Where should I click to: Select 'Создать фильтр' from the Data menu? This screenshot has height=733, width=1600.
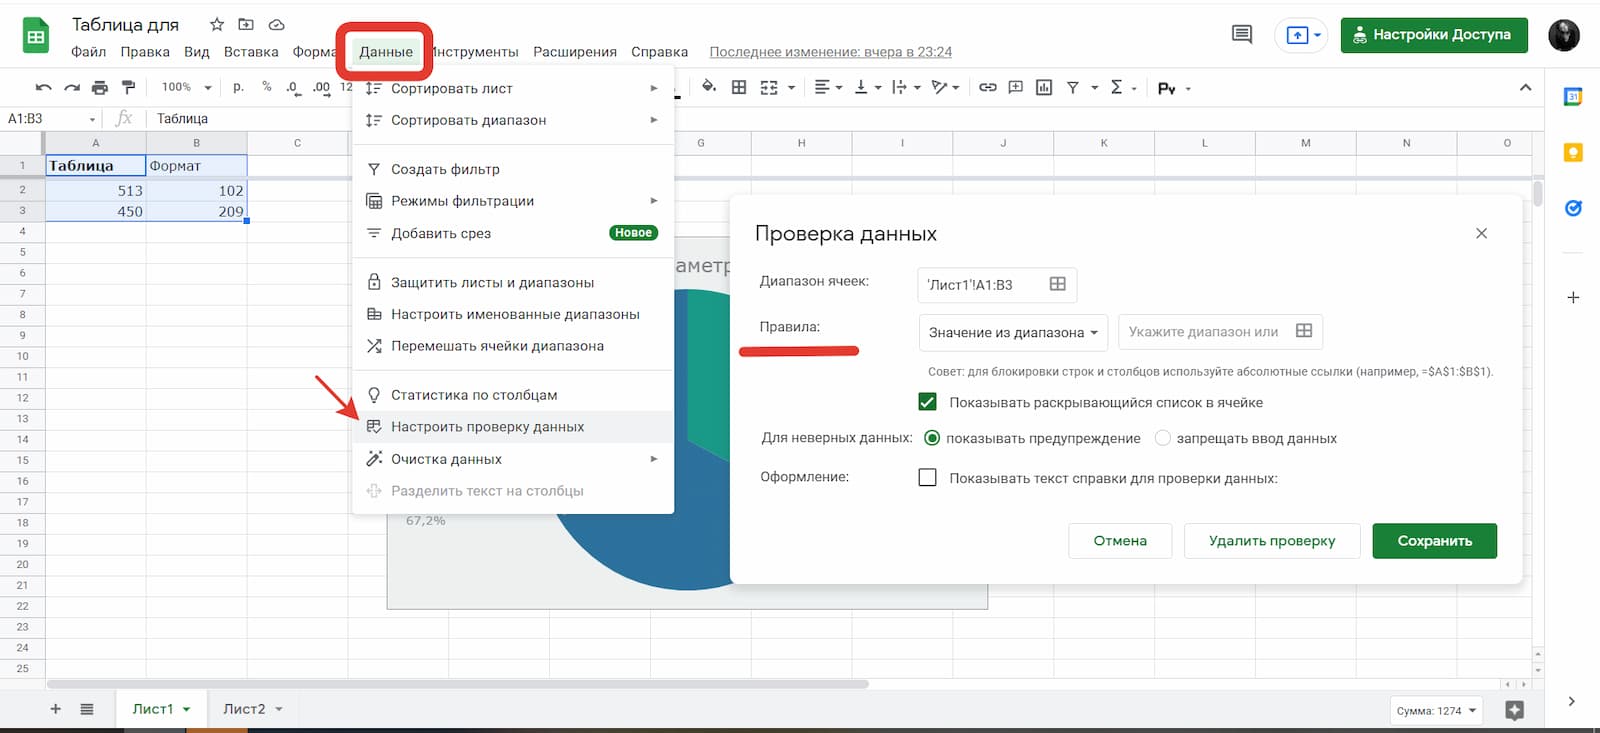445,169
